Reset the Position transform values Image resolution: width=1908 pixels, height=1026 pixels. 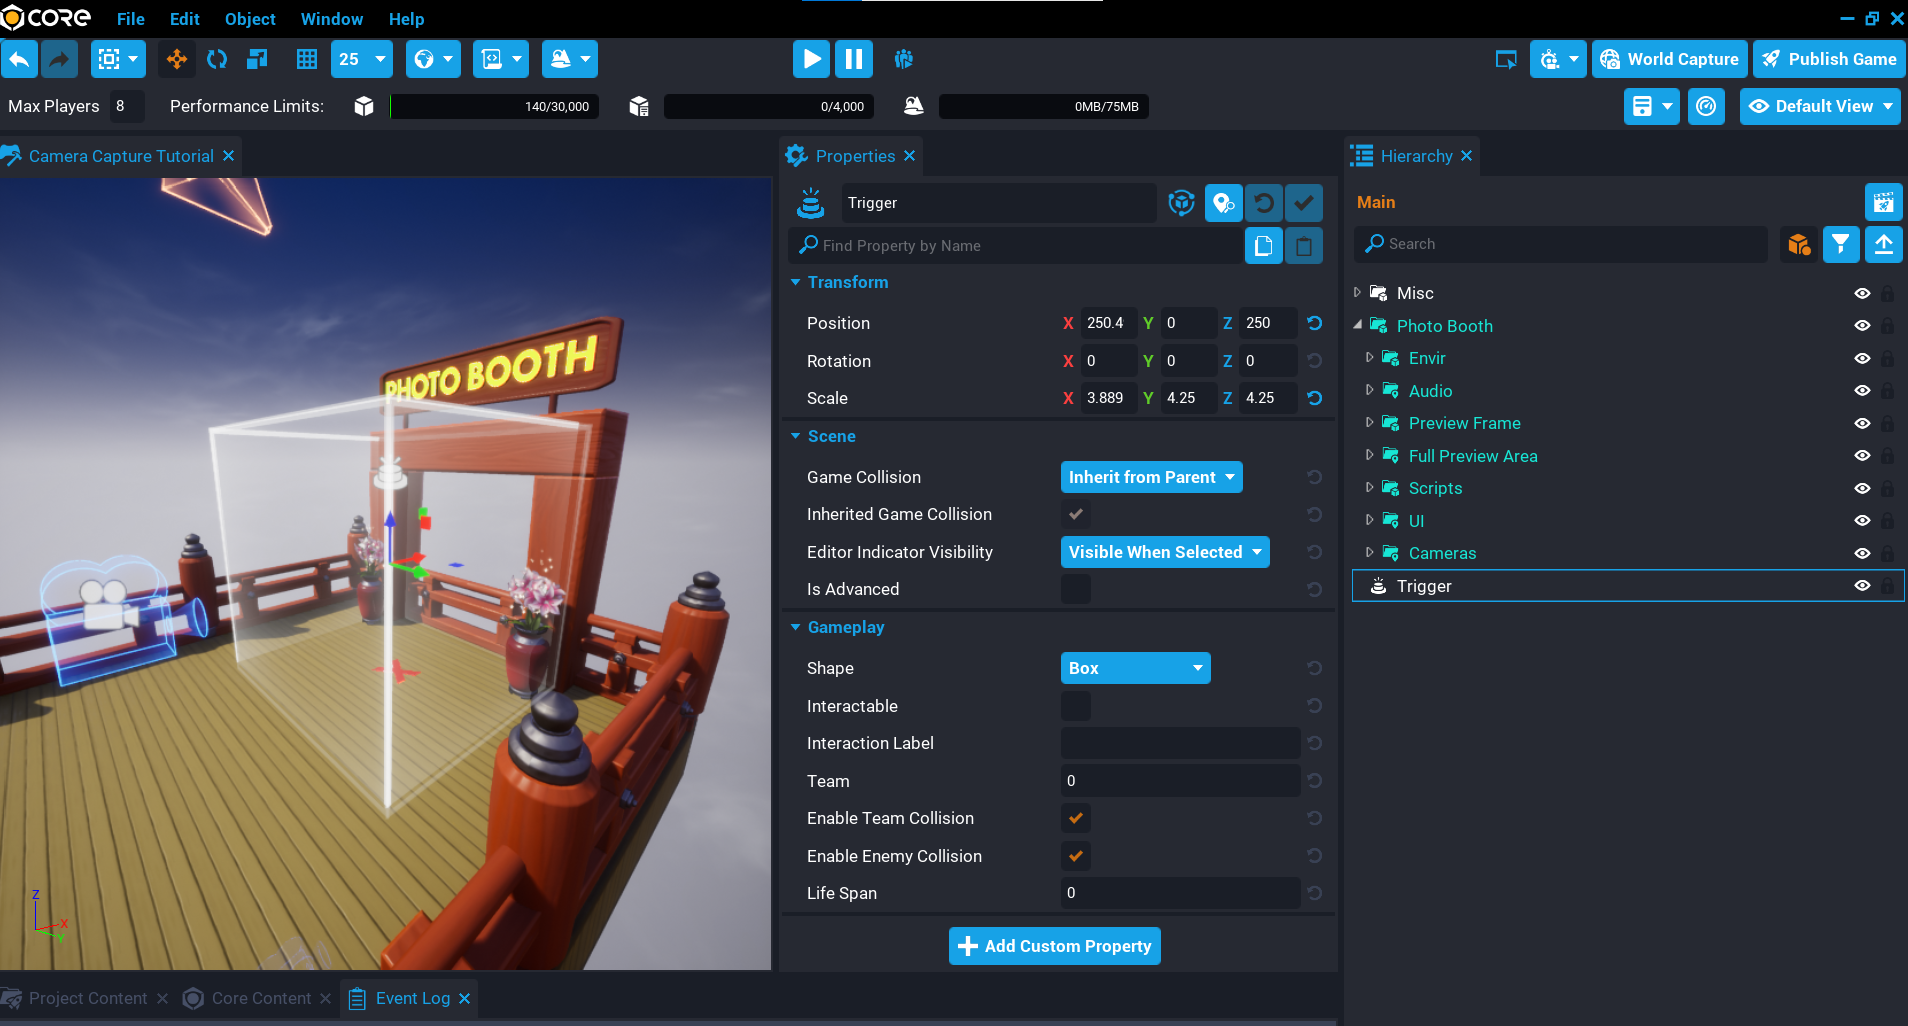(x=1315, y=323)
